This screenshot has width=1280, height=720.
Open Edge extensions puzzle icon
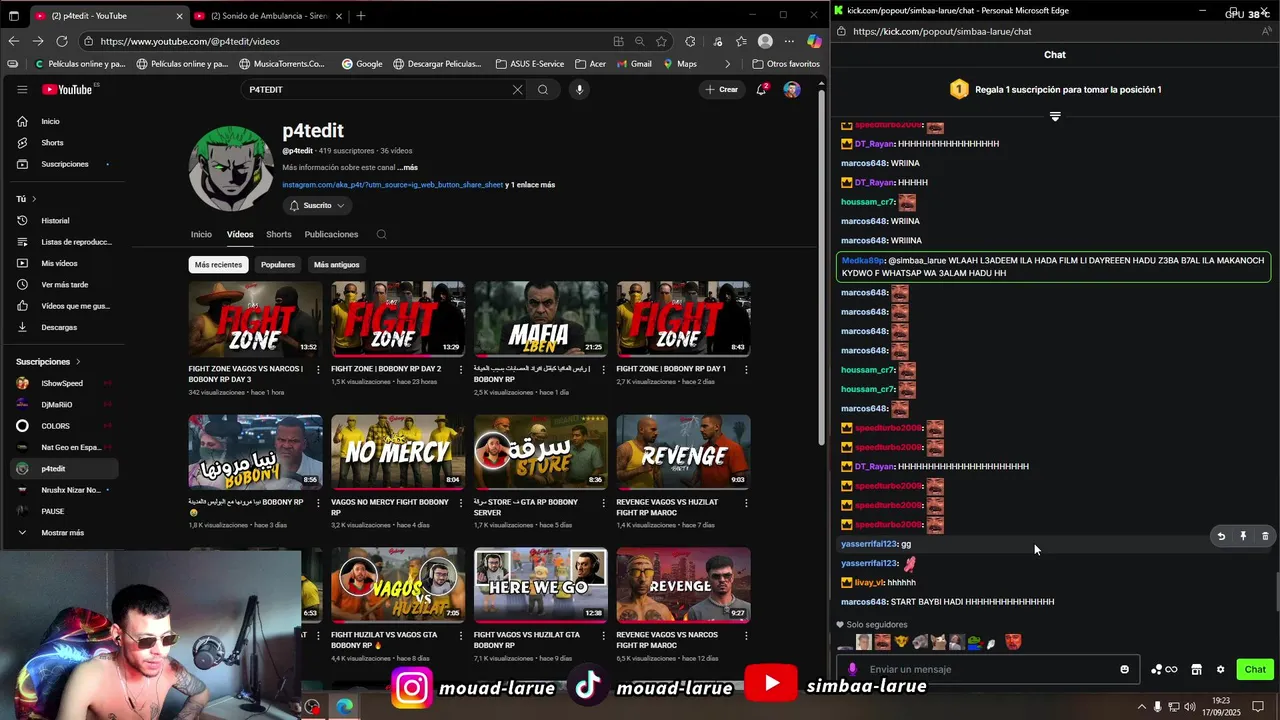pos(690,41)
